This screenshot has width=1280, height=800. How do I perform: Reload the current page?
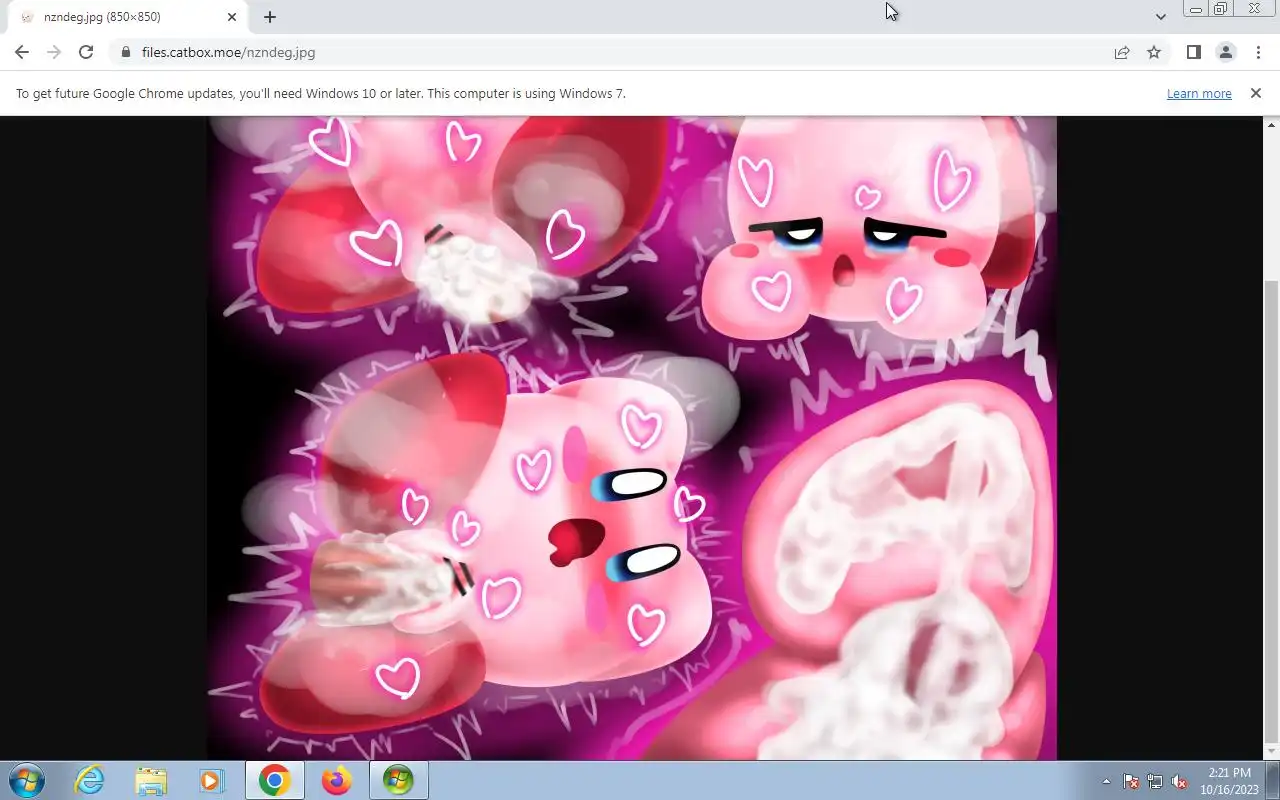[86, 52]
